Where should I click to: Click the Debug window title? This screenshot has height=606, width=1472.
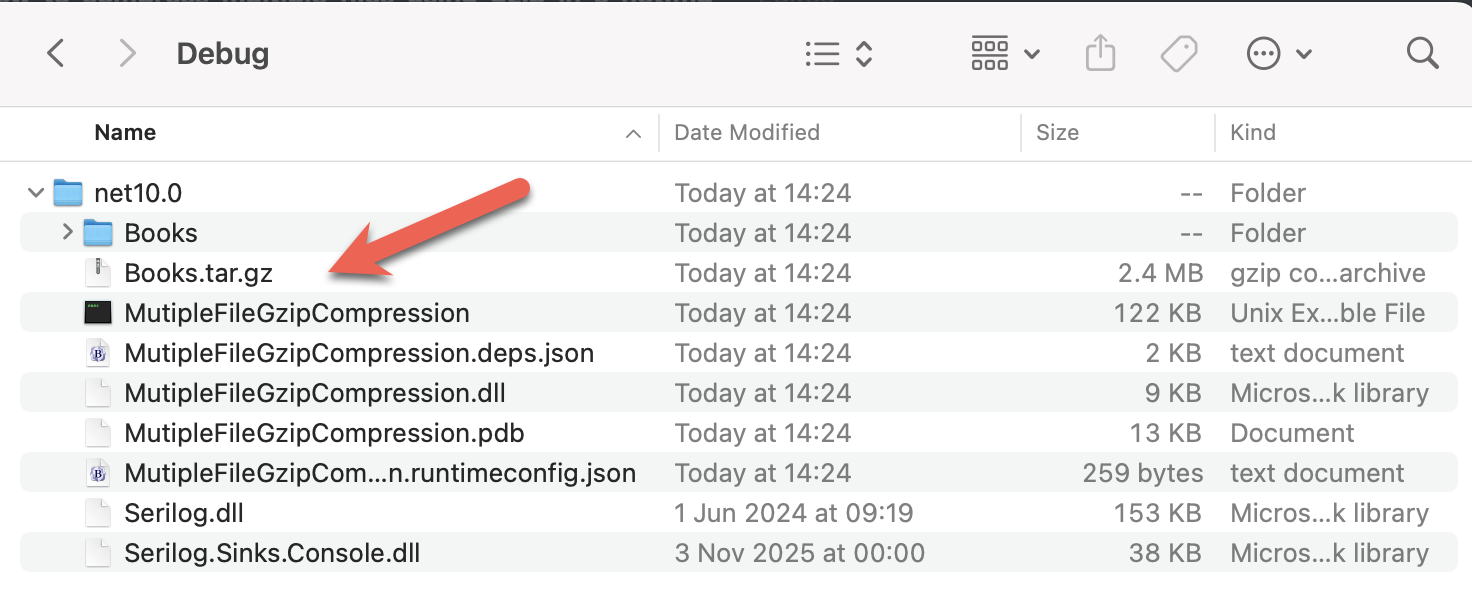(x=222, y=53)
